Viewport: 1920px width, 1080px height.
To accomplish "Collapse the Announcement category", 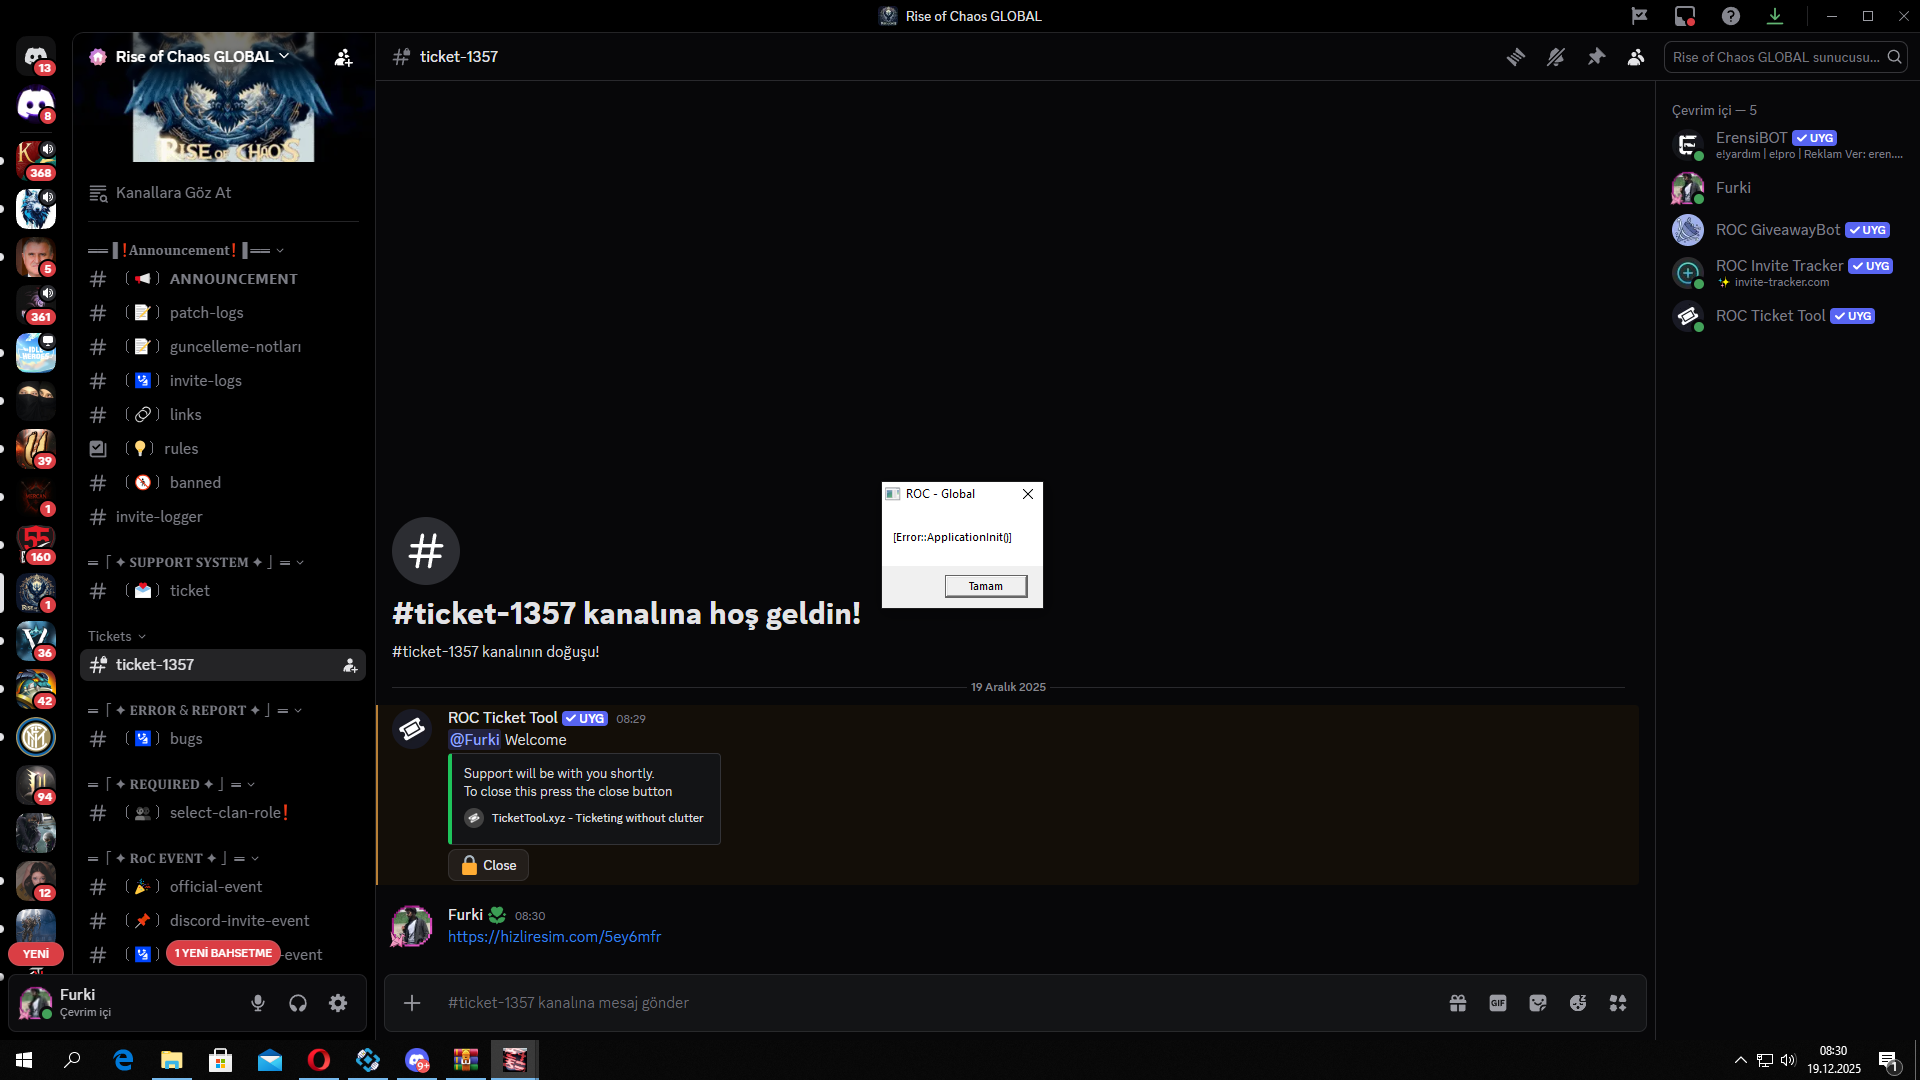I will click(x=186, y=250).
